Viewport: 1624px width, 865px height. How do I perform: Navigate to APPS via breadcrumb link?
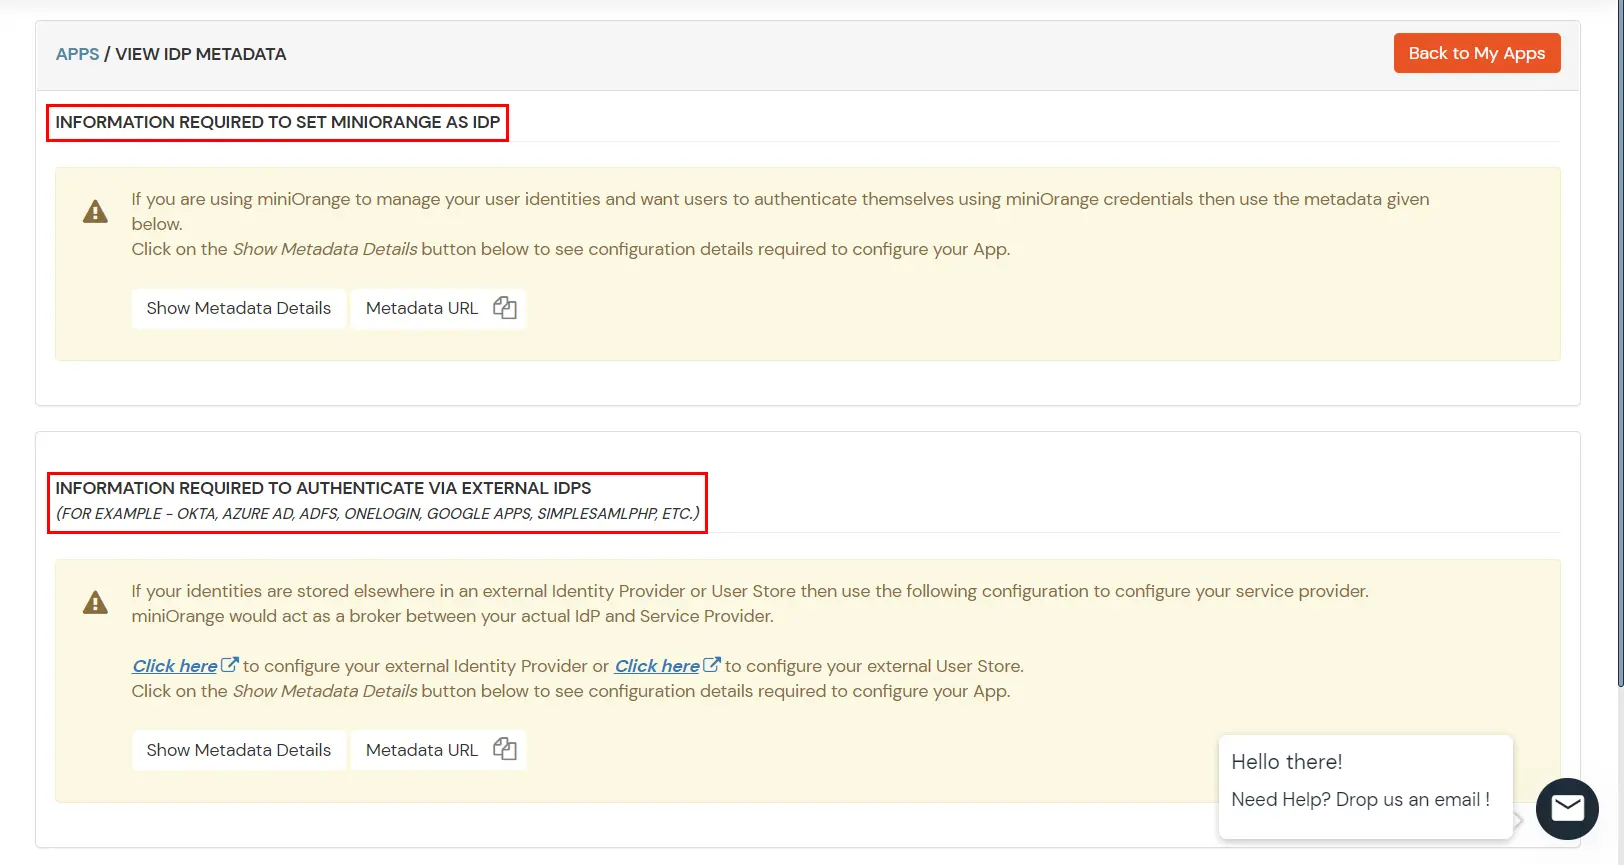point(77,54)
